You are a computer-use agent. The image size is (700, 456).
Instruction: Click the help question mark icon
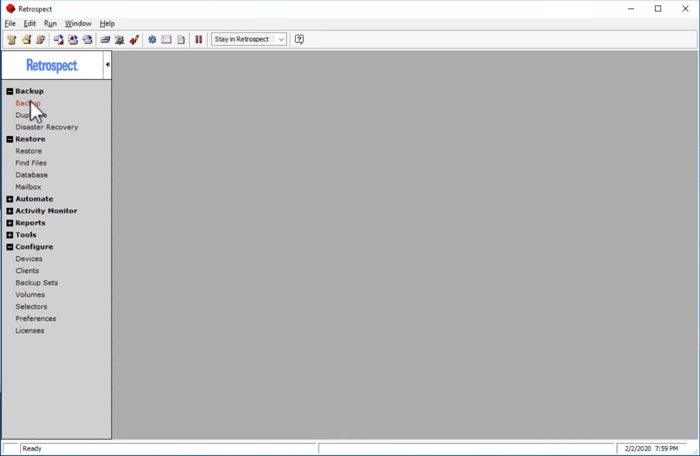[x=299, y=39]
